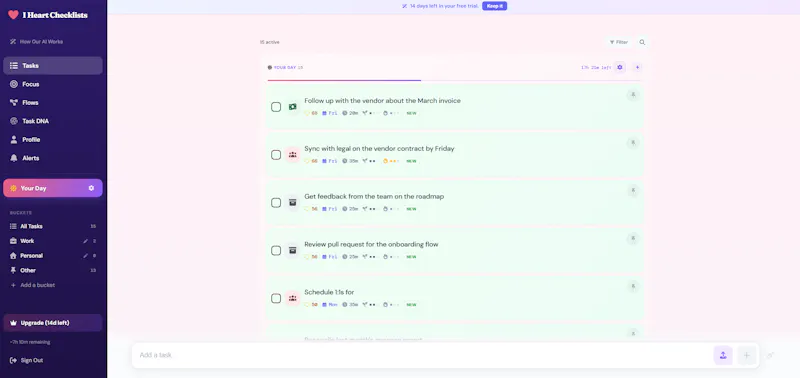
Task: Open Task DNA in sidebar
Action: coord(53,121)
